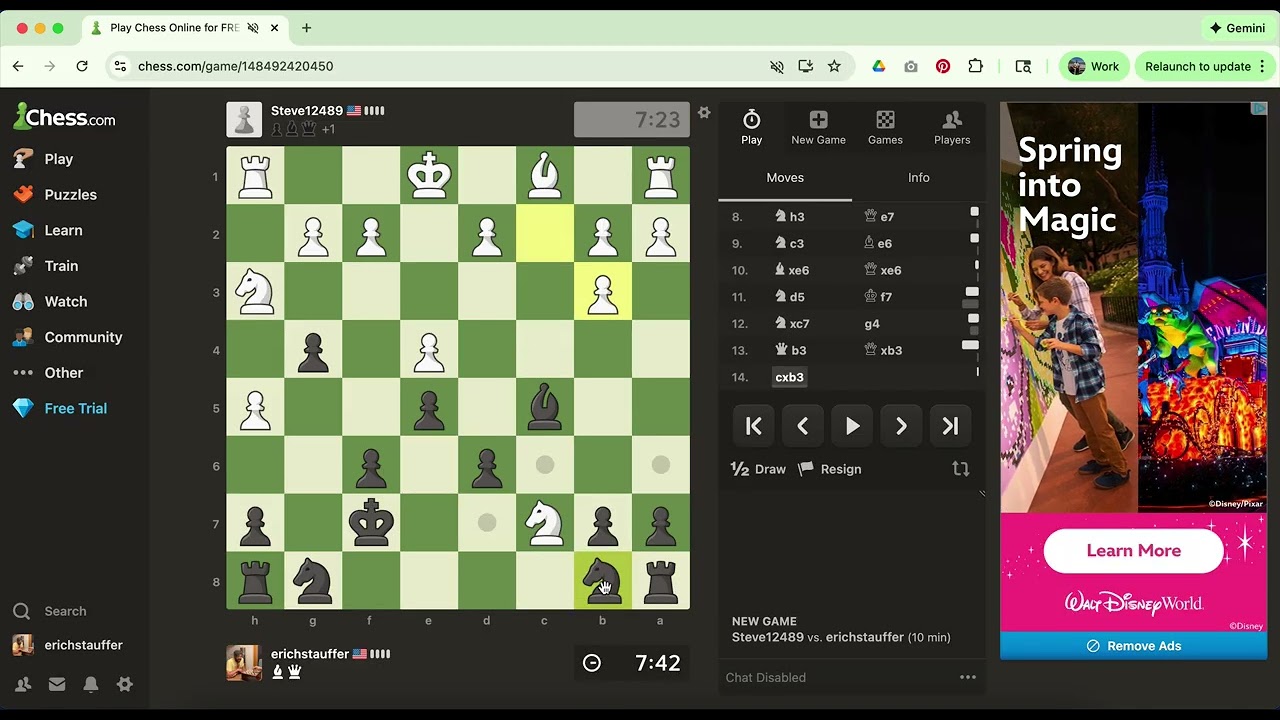Bookmark this page with the star icon

point(834,66)
